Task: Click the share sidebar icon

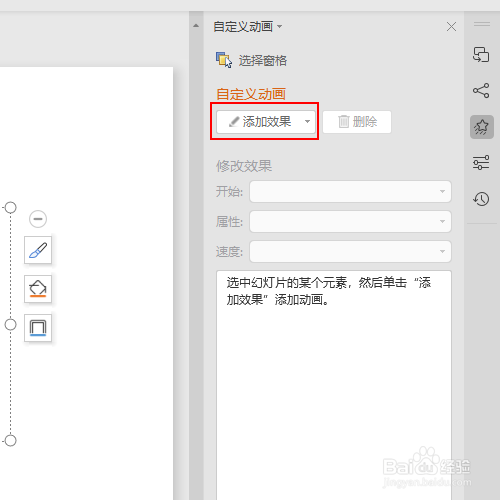Action: 481,90
